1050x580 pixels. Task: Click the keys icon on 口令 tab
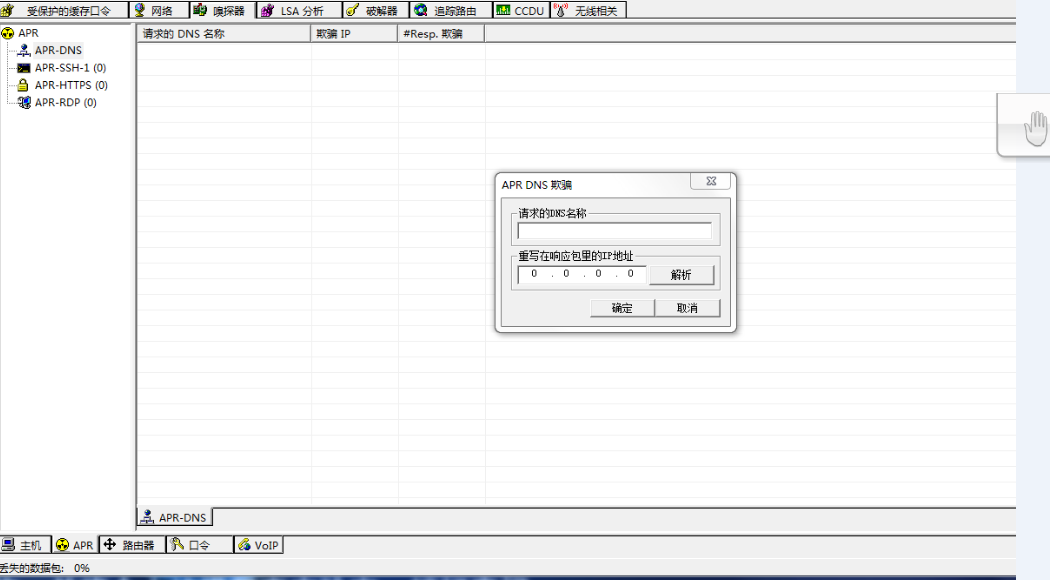[x=177, y=545]
